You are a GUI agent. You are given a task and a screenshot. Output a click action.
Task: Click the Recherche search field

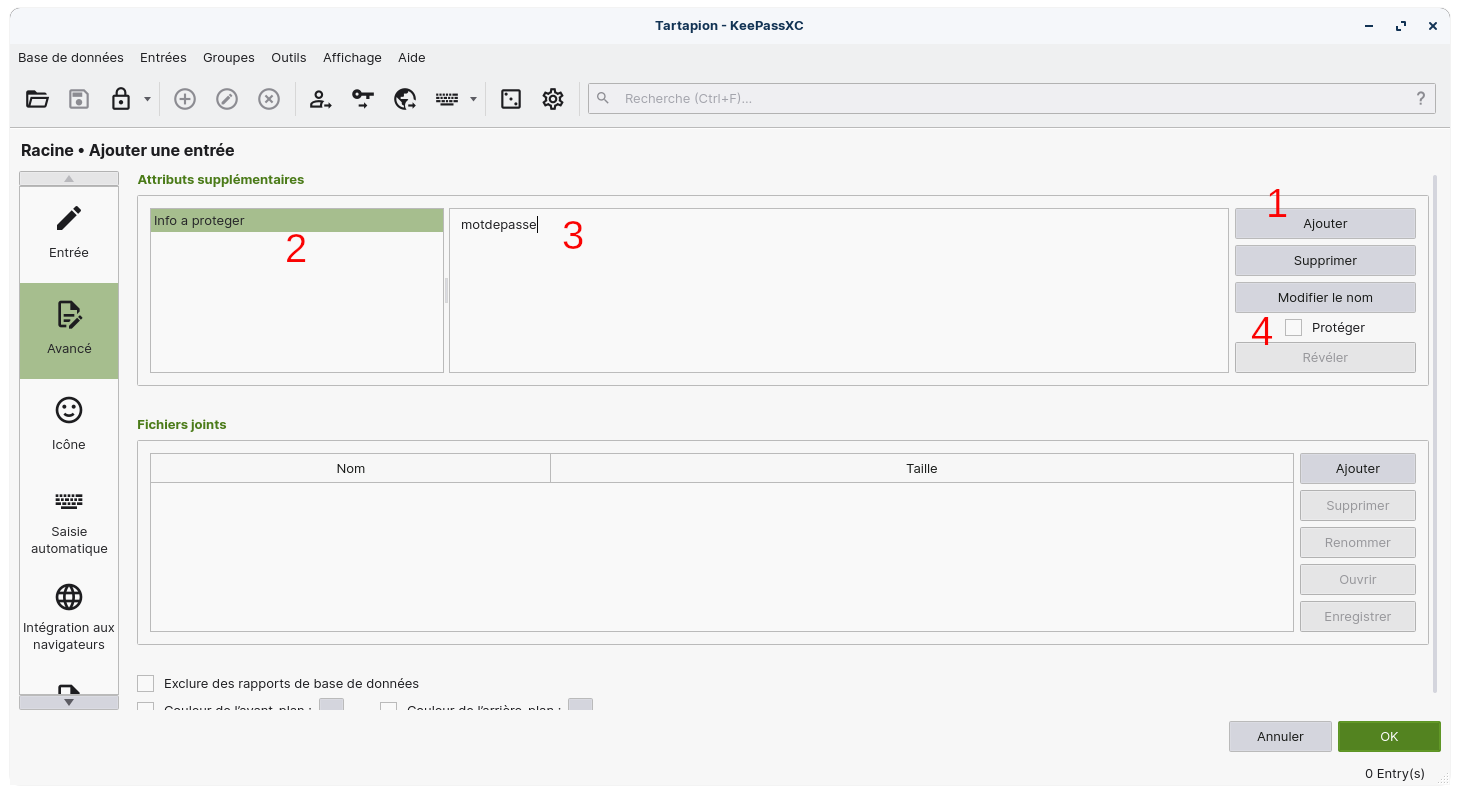pos(1010,98)
